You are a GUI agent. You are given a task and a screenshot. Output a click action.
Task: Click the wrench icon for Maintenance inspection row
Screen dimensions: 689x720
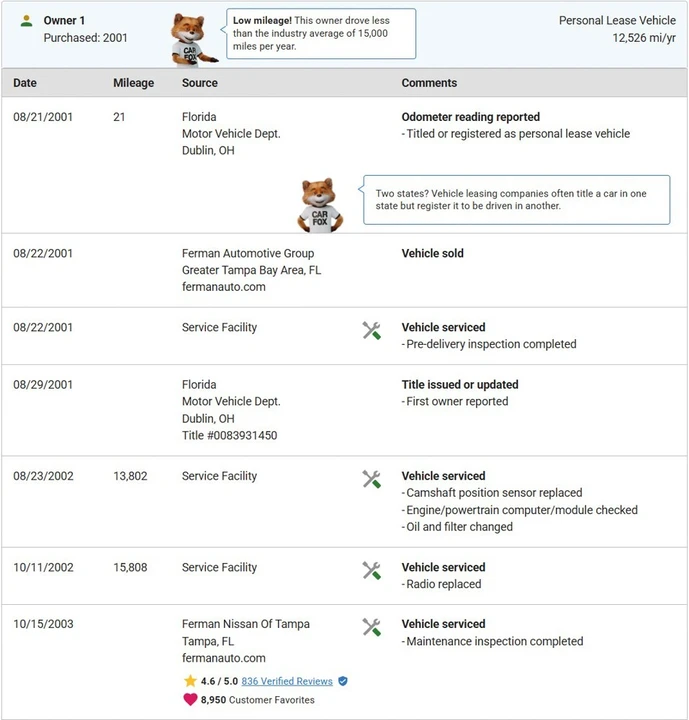371,627
